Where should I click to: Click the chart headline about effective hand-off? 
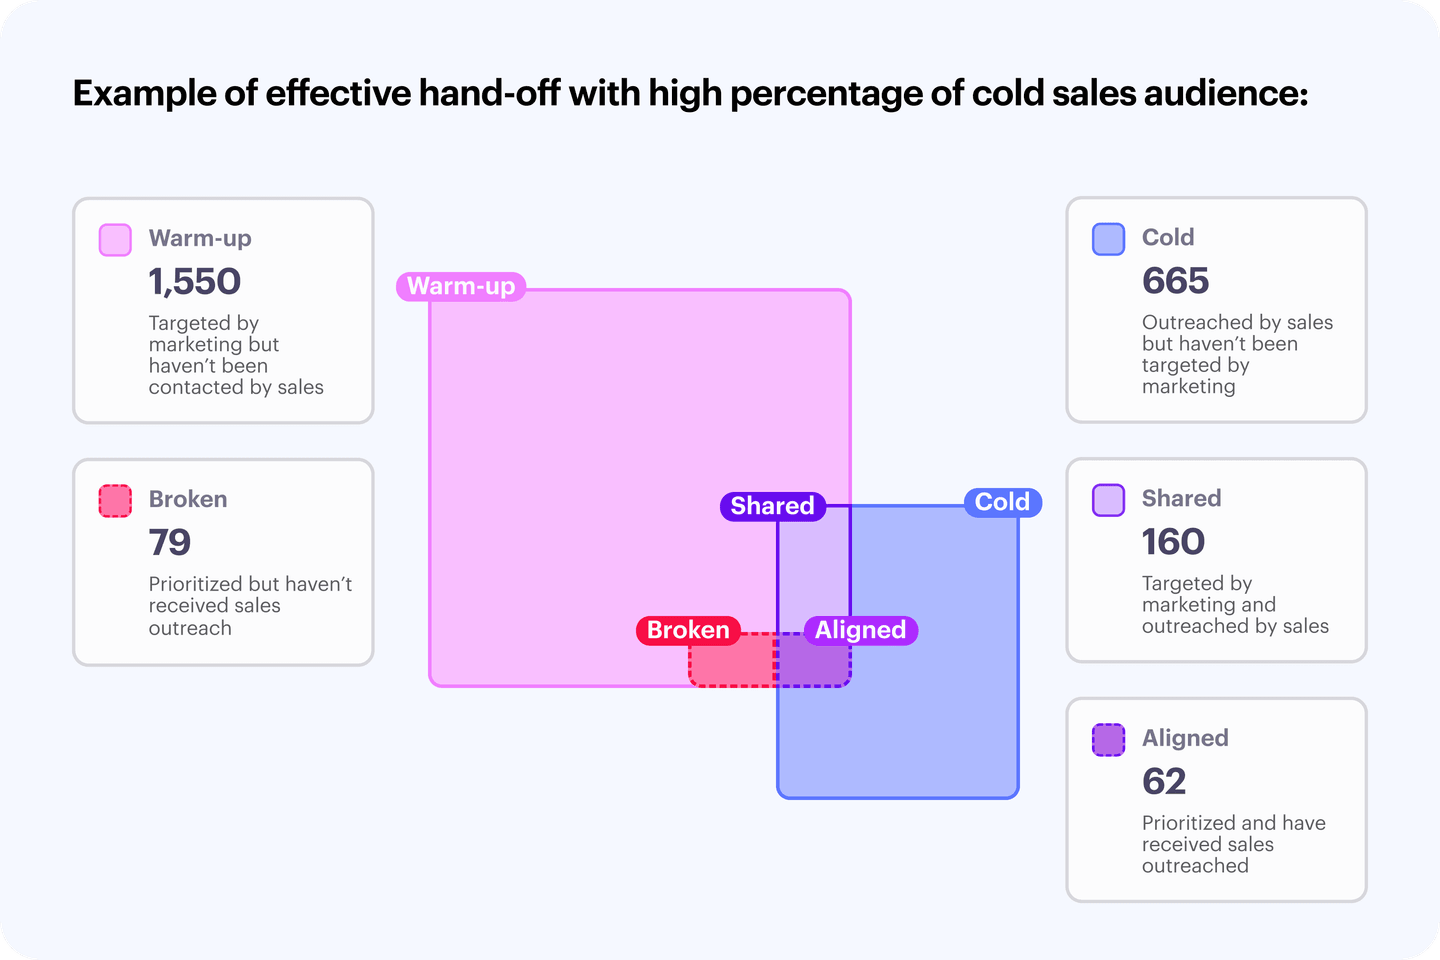690,93
